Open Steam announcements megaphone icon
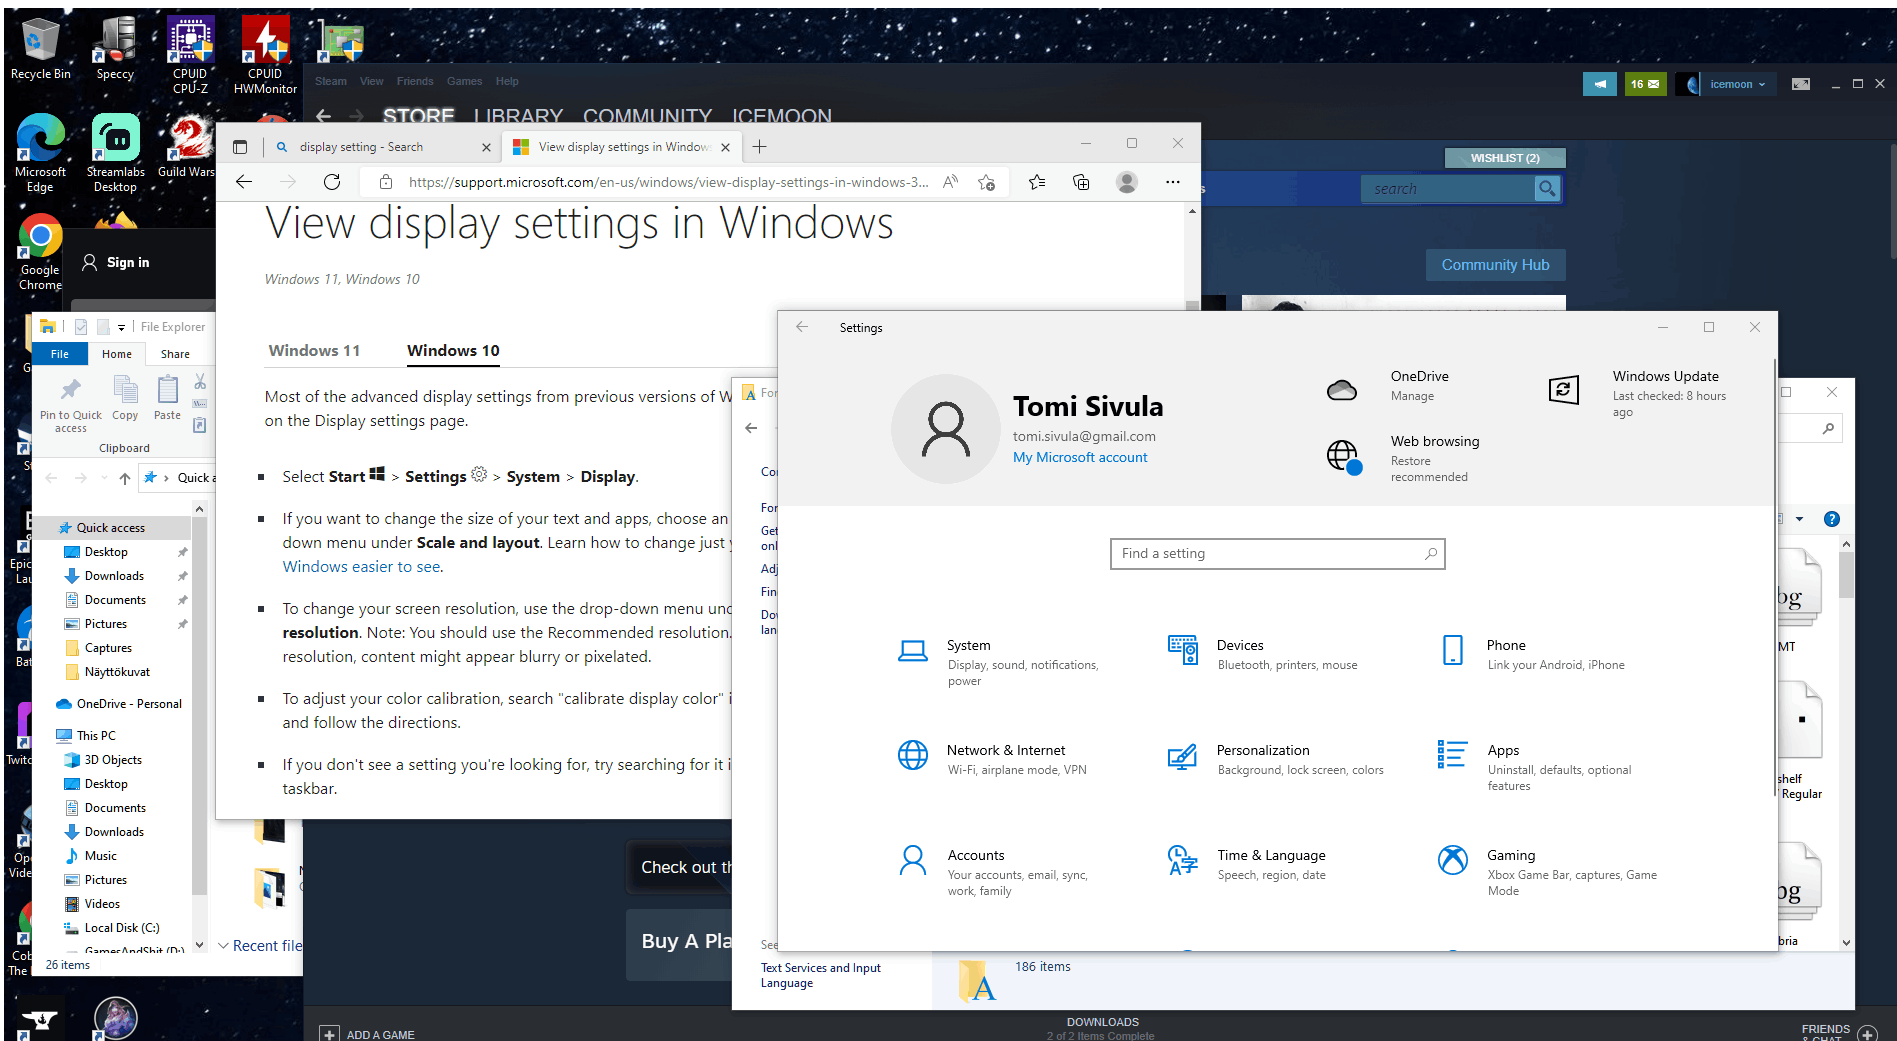 pos(1599,84)
